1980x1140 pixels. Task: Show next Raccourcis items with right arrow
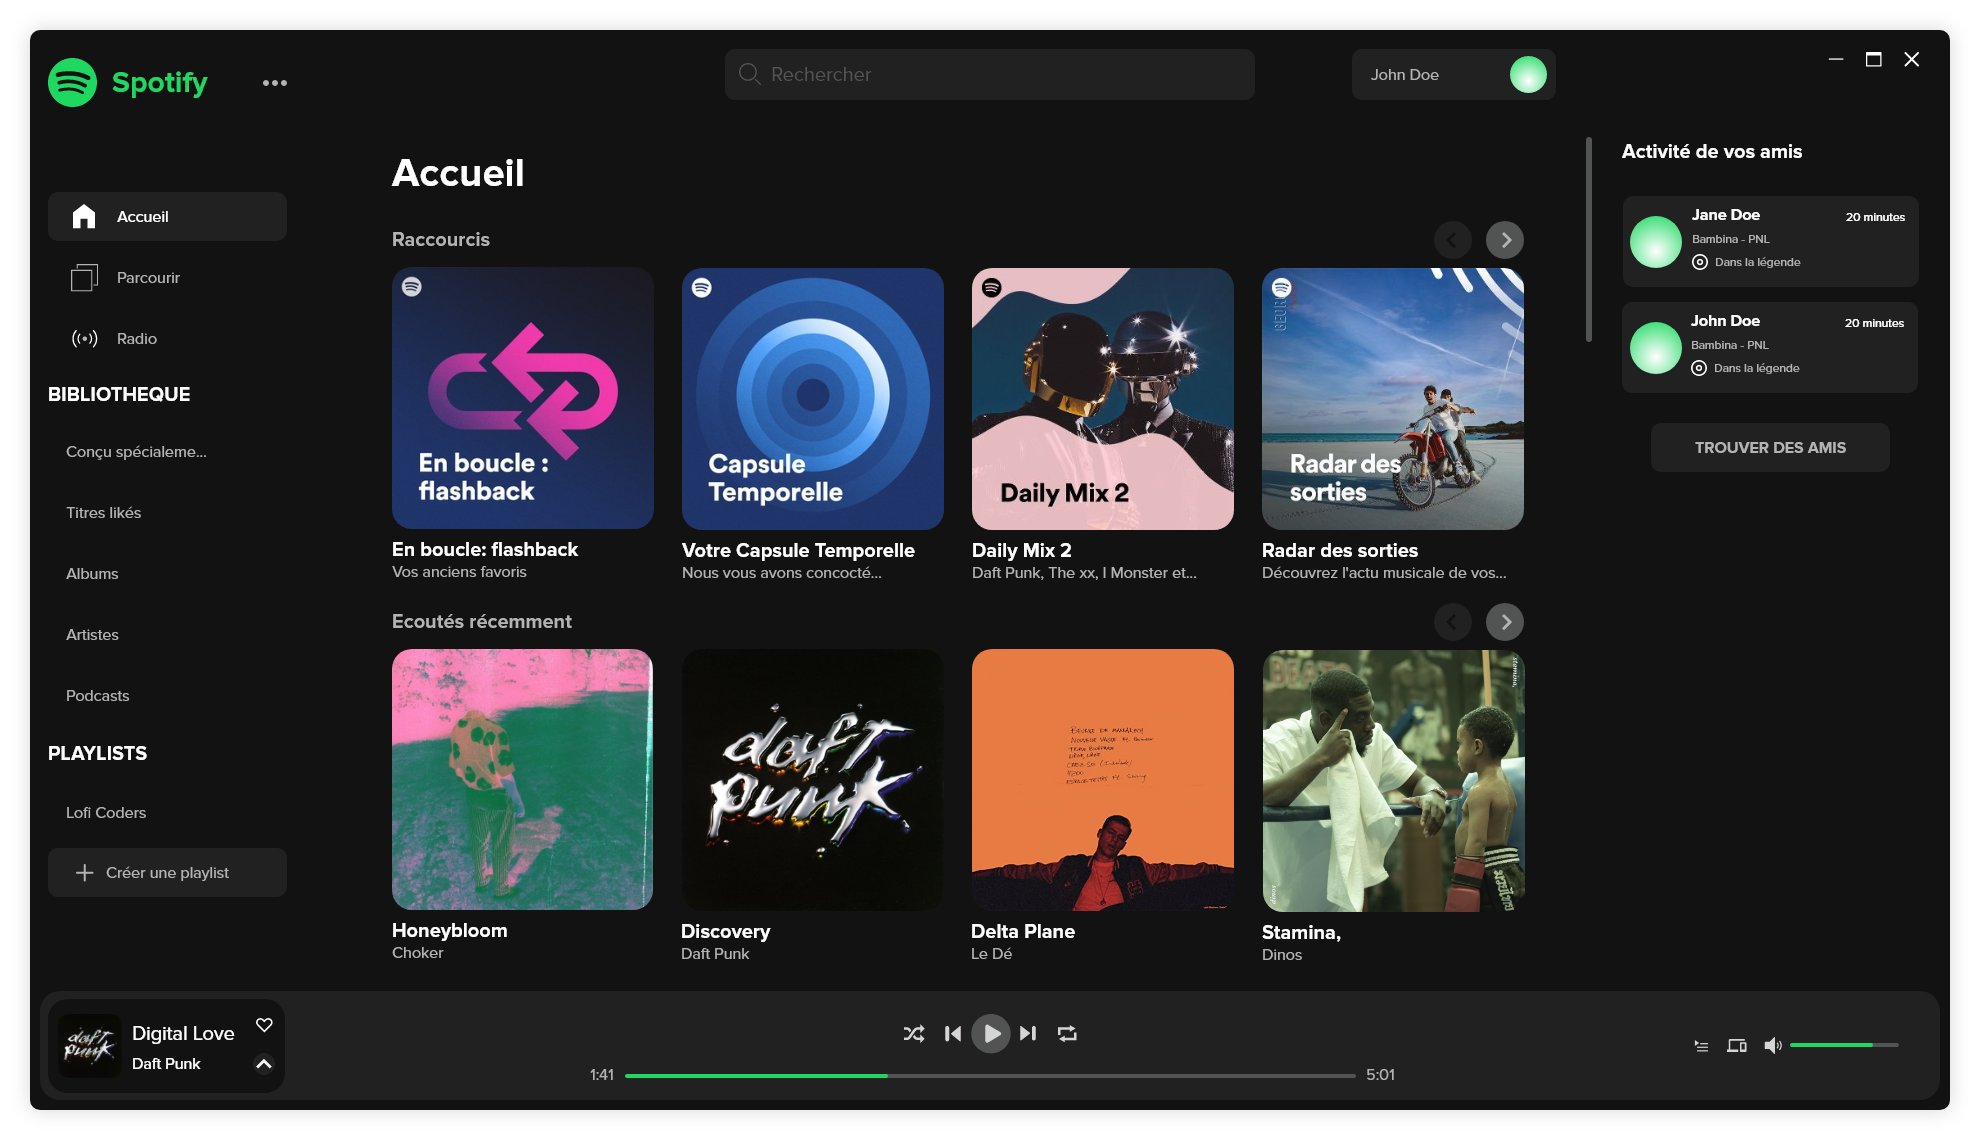click(x=1505, y=240)
